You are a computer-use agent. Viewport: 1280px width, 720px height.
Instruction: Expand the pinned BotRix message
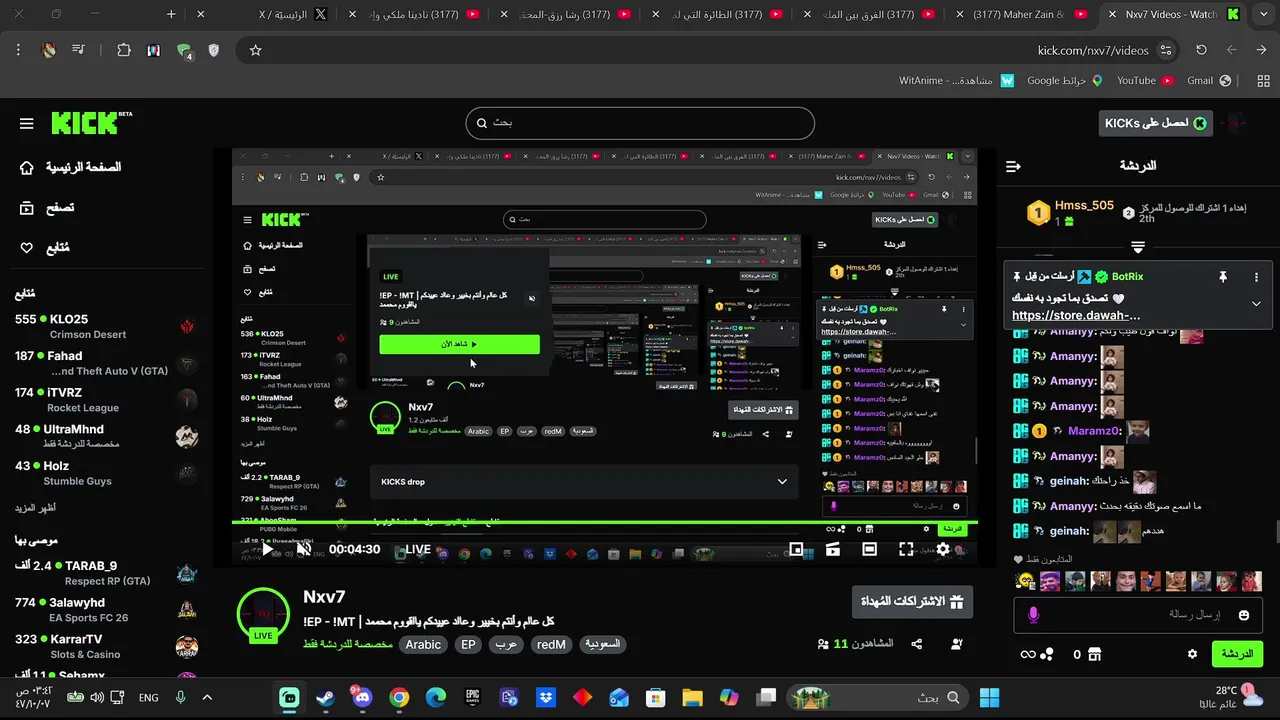[x=1256, y=304]
